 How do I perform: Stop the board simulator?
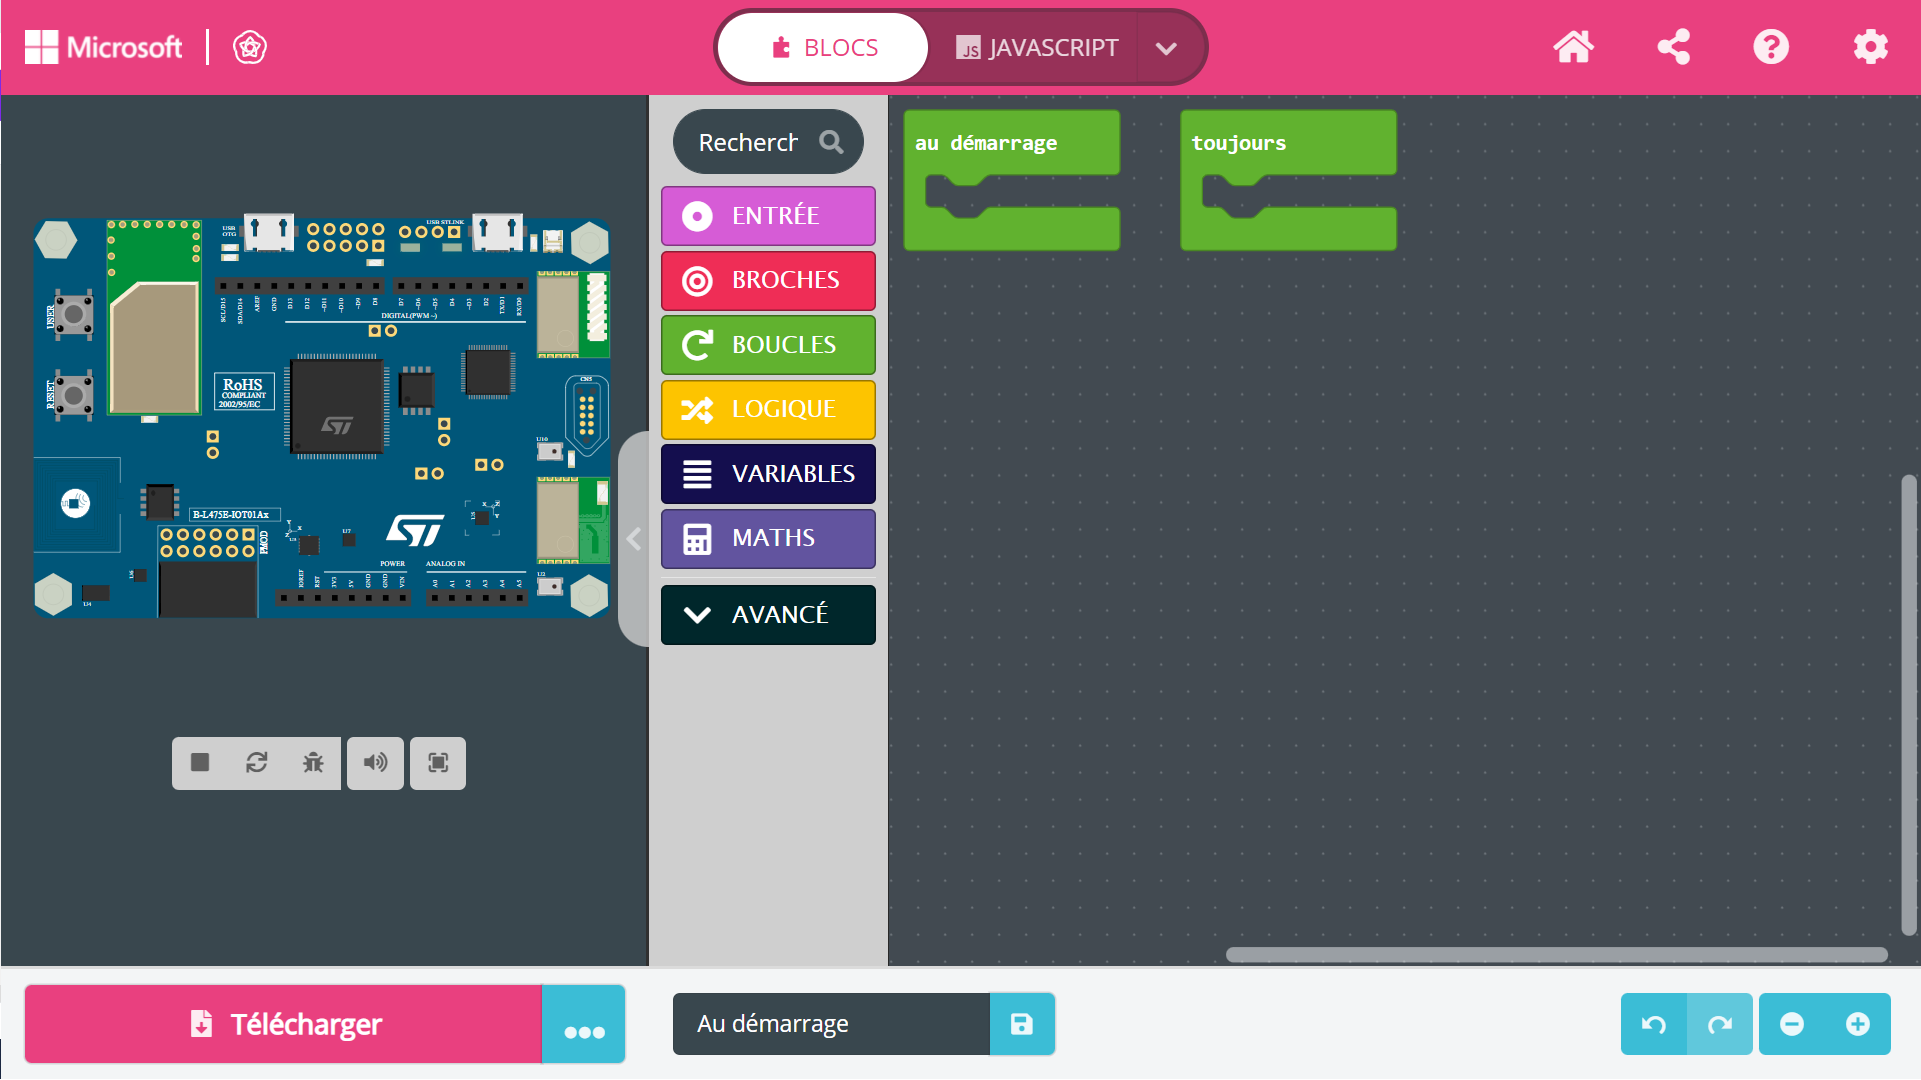(x=198, y=763)
